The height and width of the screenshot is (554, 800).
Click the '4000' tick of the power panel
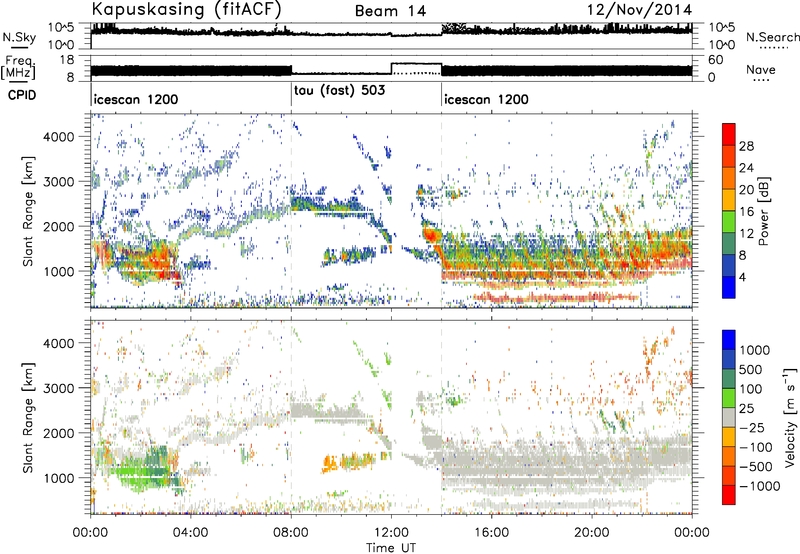tap(59, 137)
